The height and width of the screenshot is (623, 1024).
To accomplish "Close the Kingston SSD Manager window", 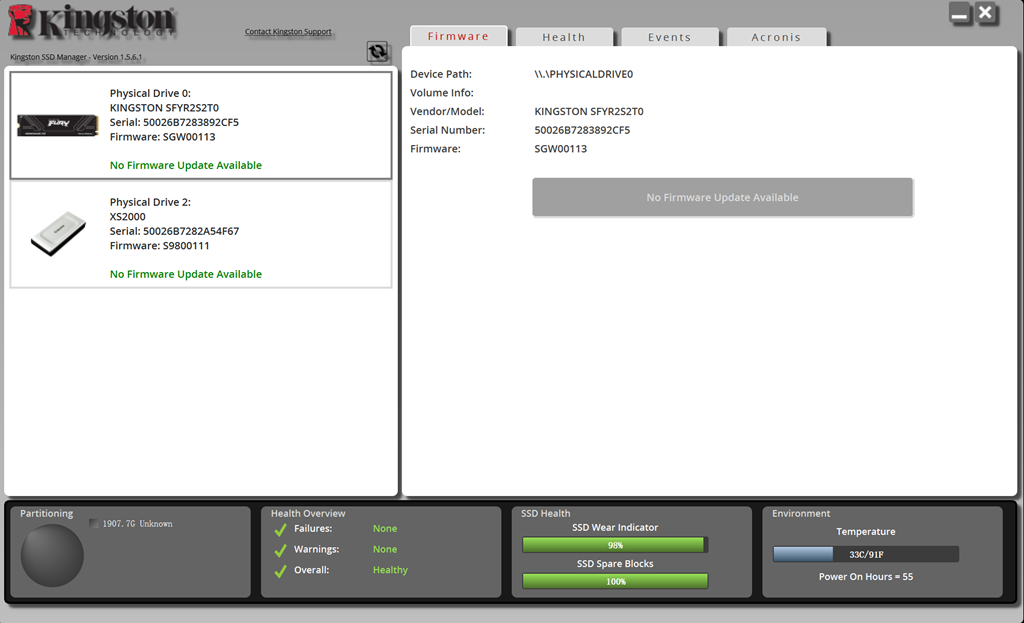I will [x=985, y=12].
